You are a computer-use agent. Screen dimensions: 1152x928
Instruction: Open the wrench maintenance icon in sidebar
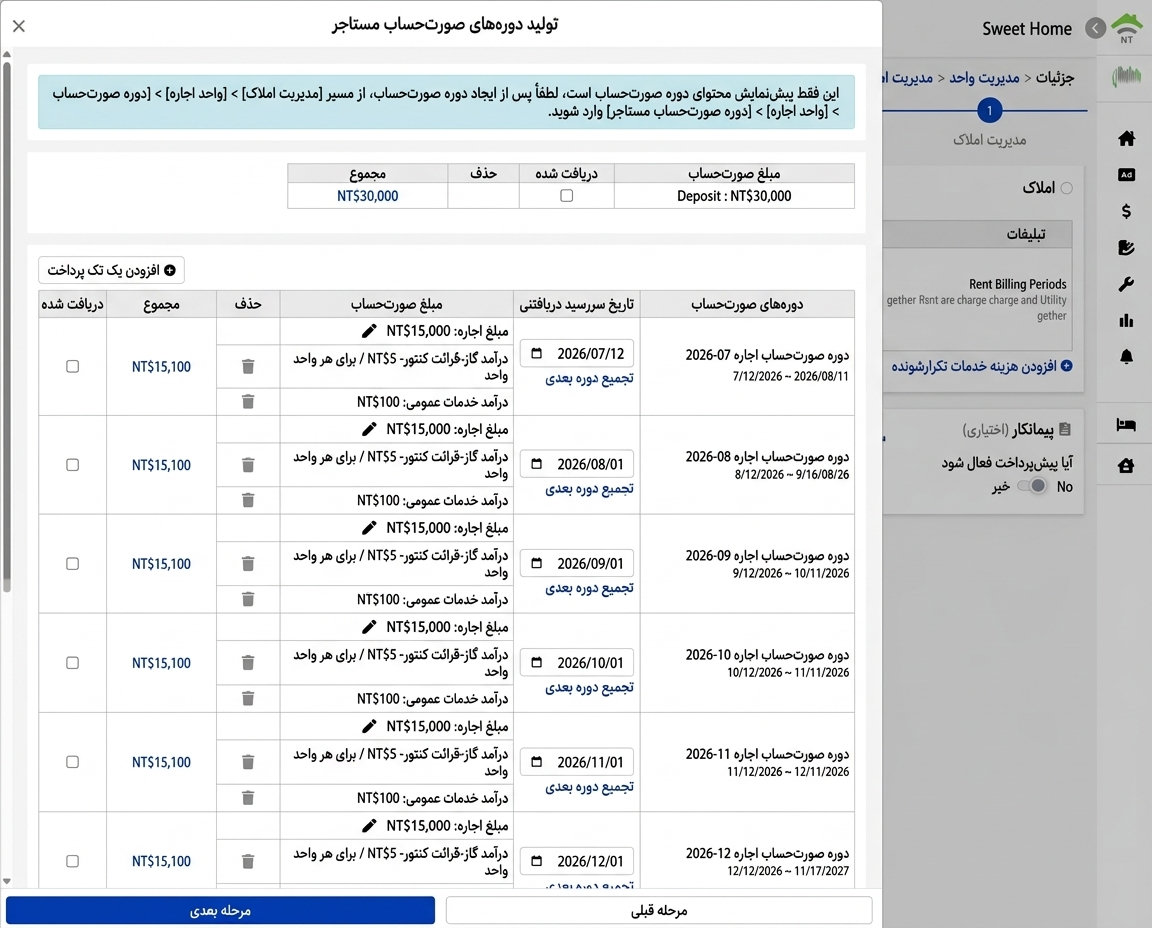pos(1126,284)
